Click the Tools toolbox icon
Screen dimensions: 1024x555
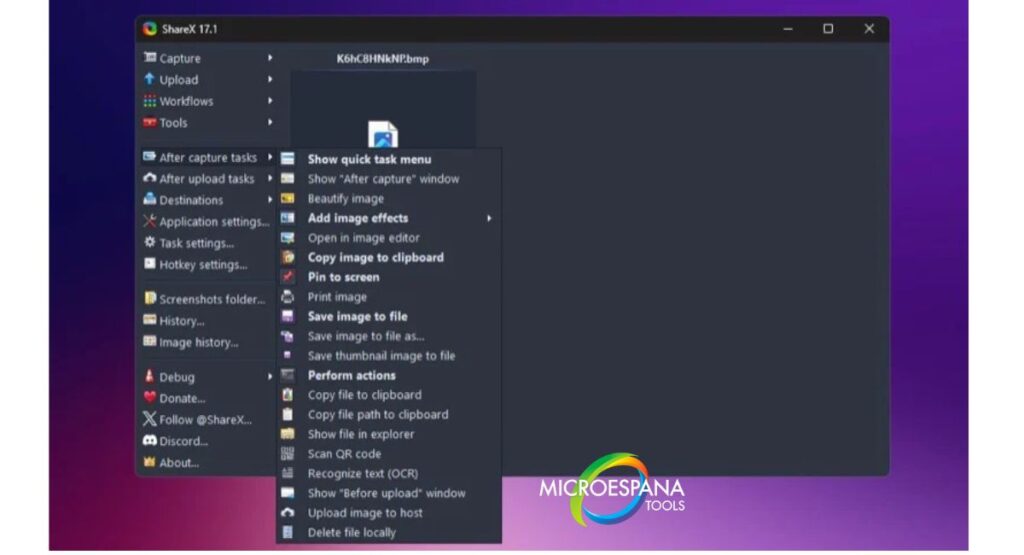coord(150,122)
